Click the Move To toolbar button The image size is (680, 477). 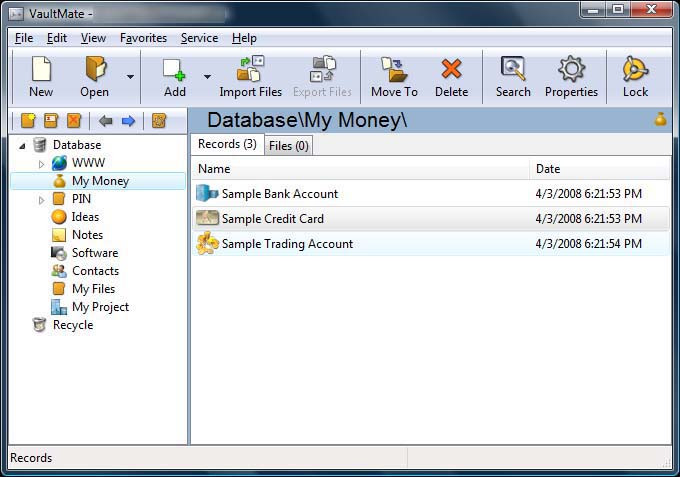[394, 76]
